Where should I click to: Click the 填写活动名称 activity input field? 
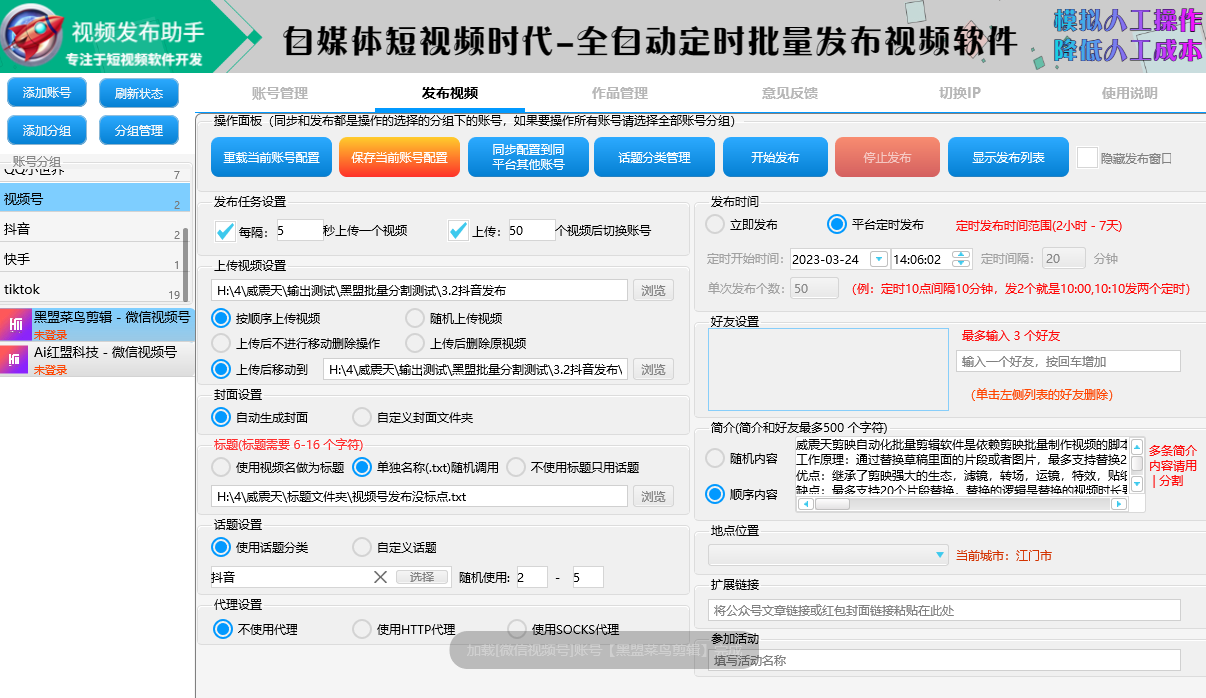tap(944, 660)
